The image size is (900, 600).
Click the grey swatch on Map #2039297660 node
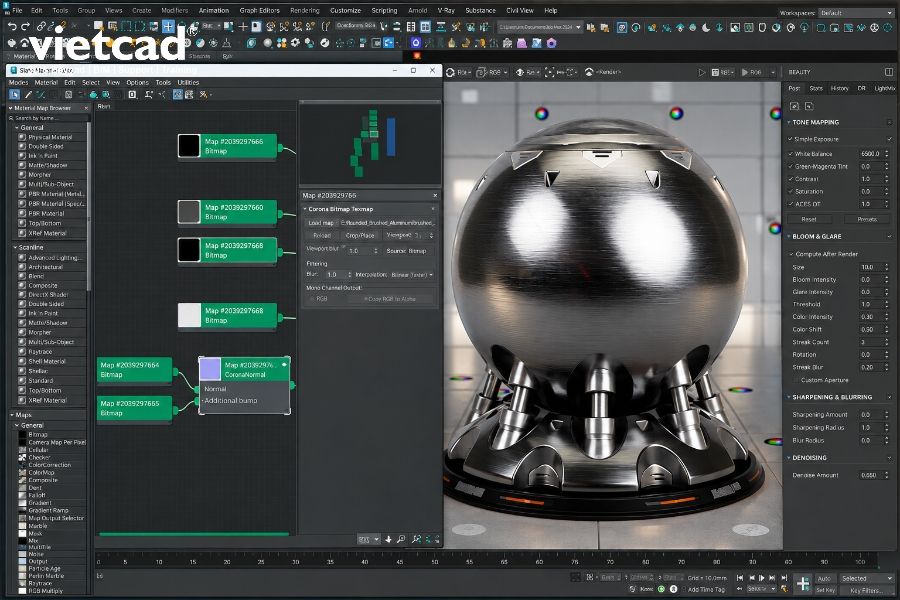[189, 212]
